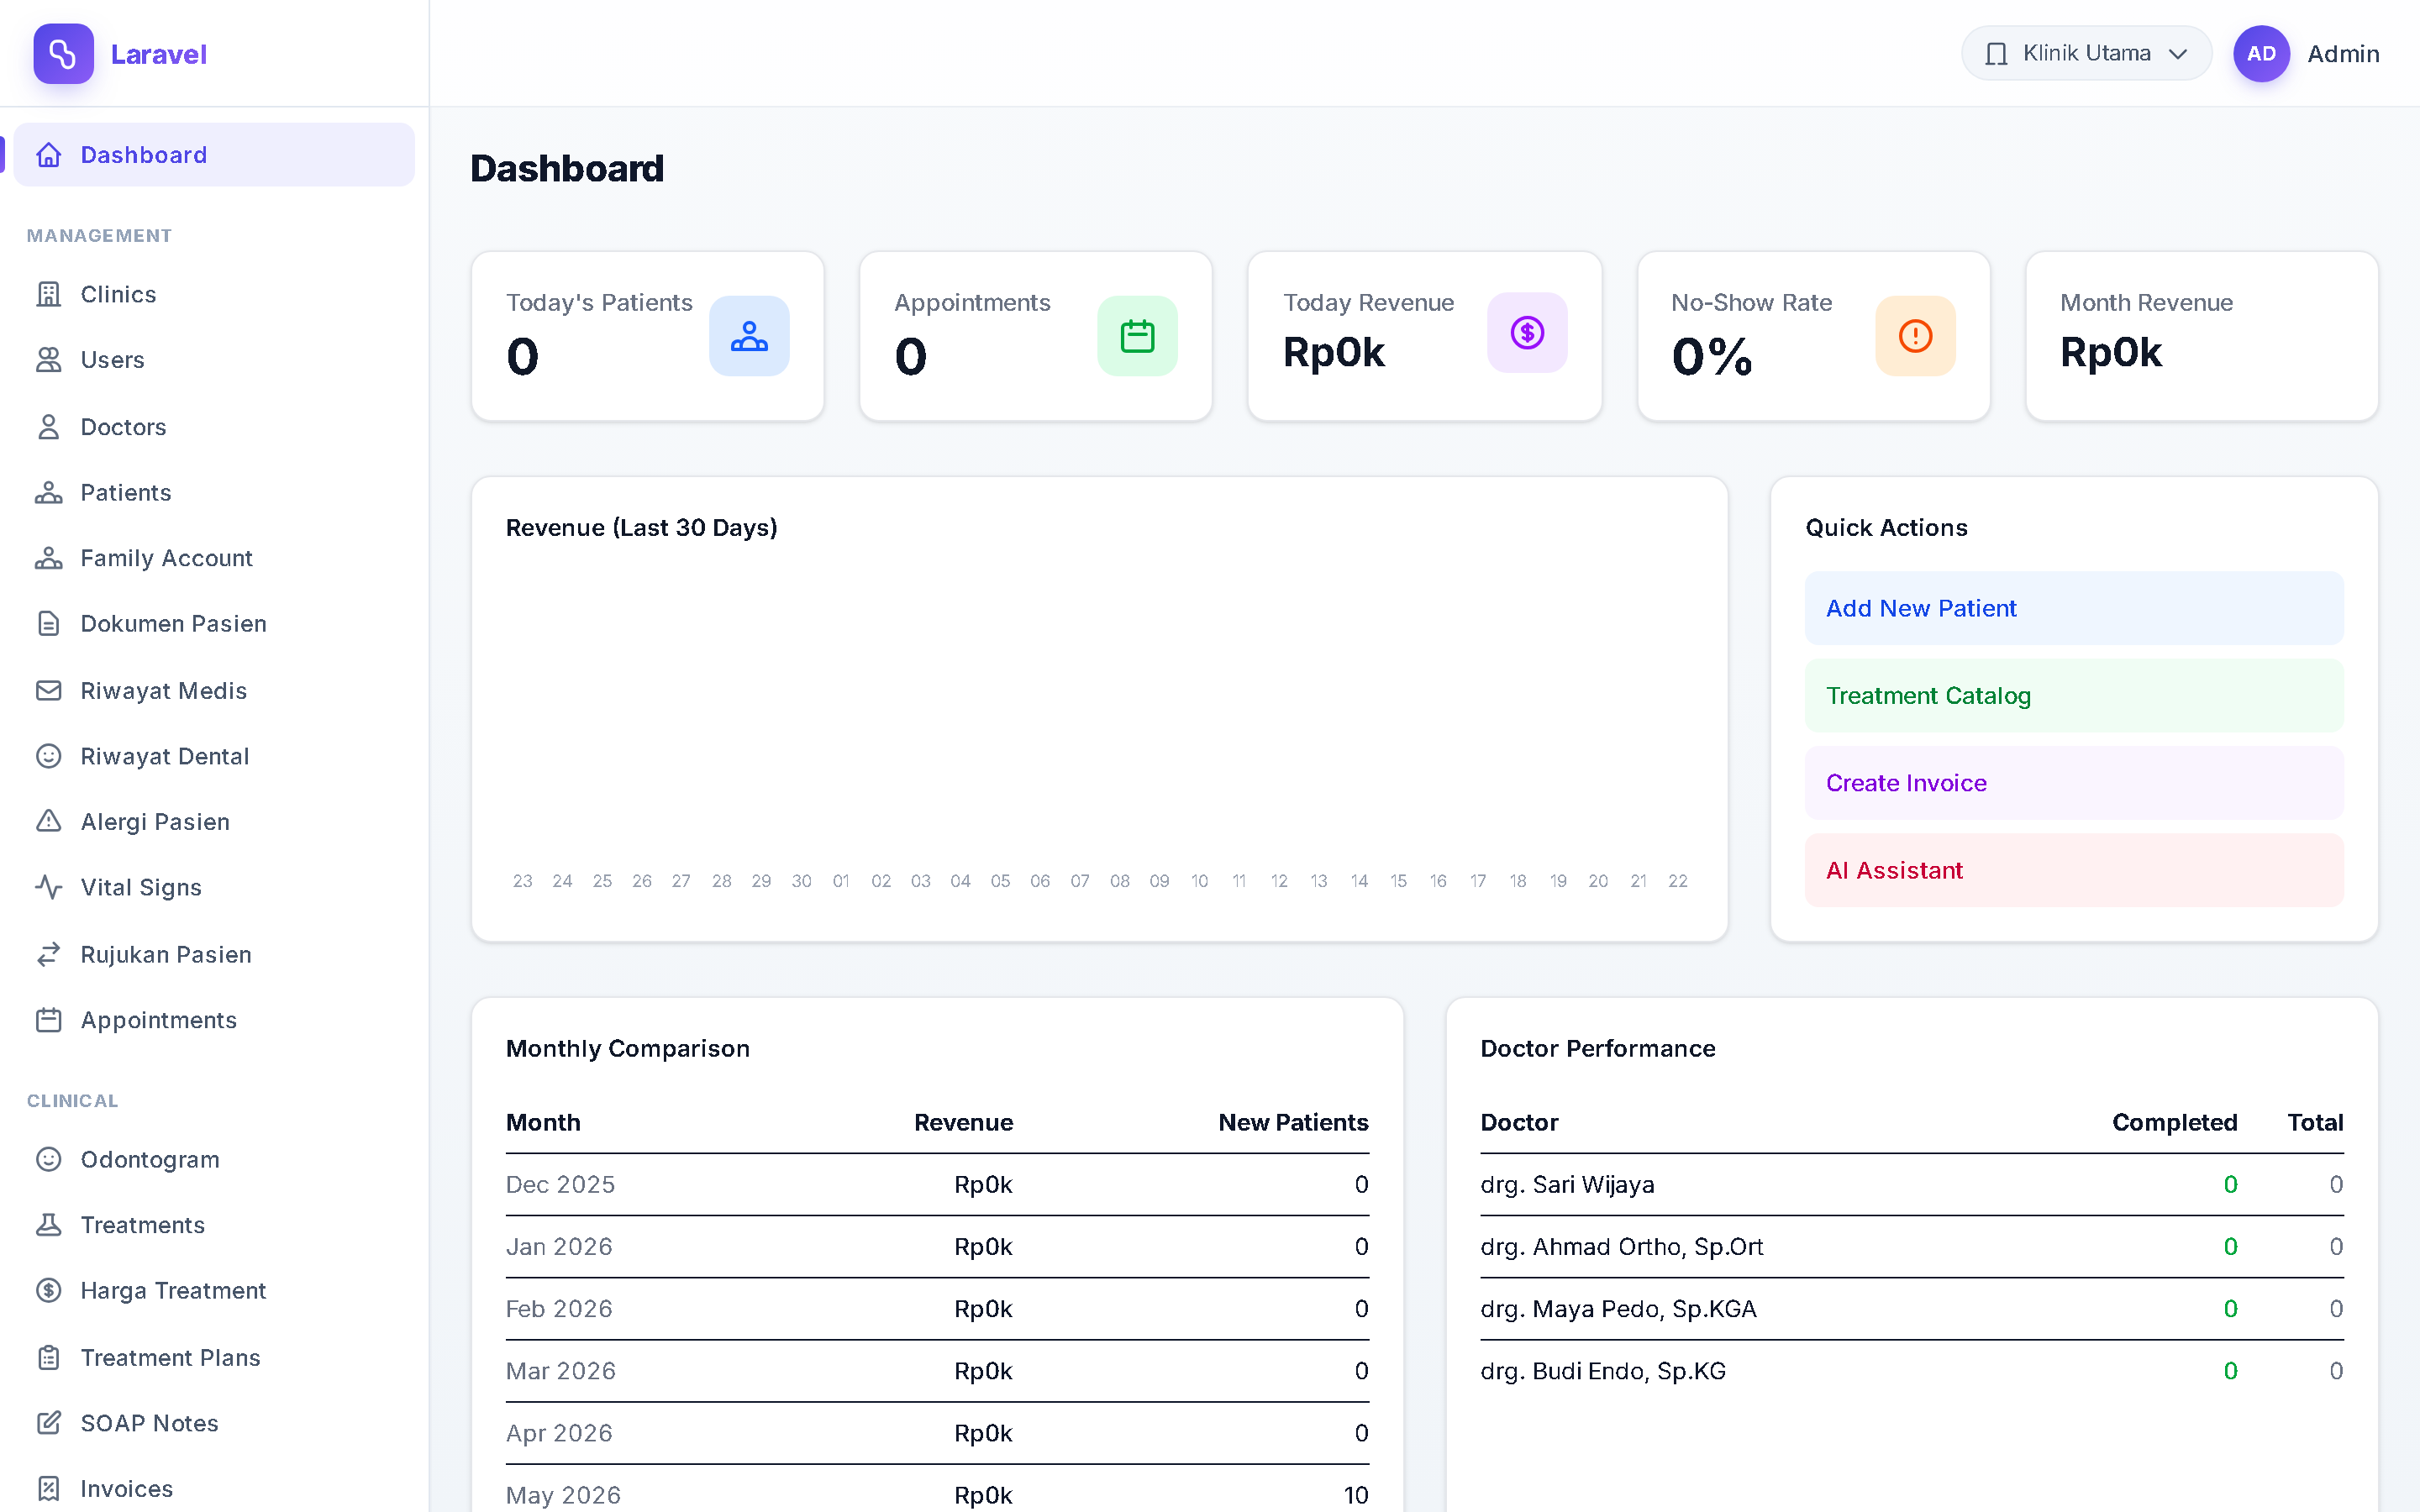
Task: Click the AD avatar circle
Action: pos(2261,54)
